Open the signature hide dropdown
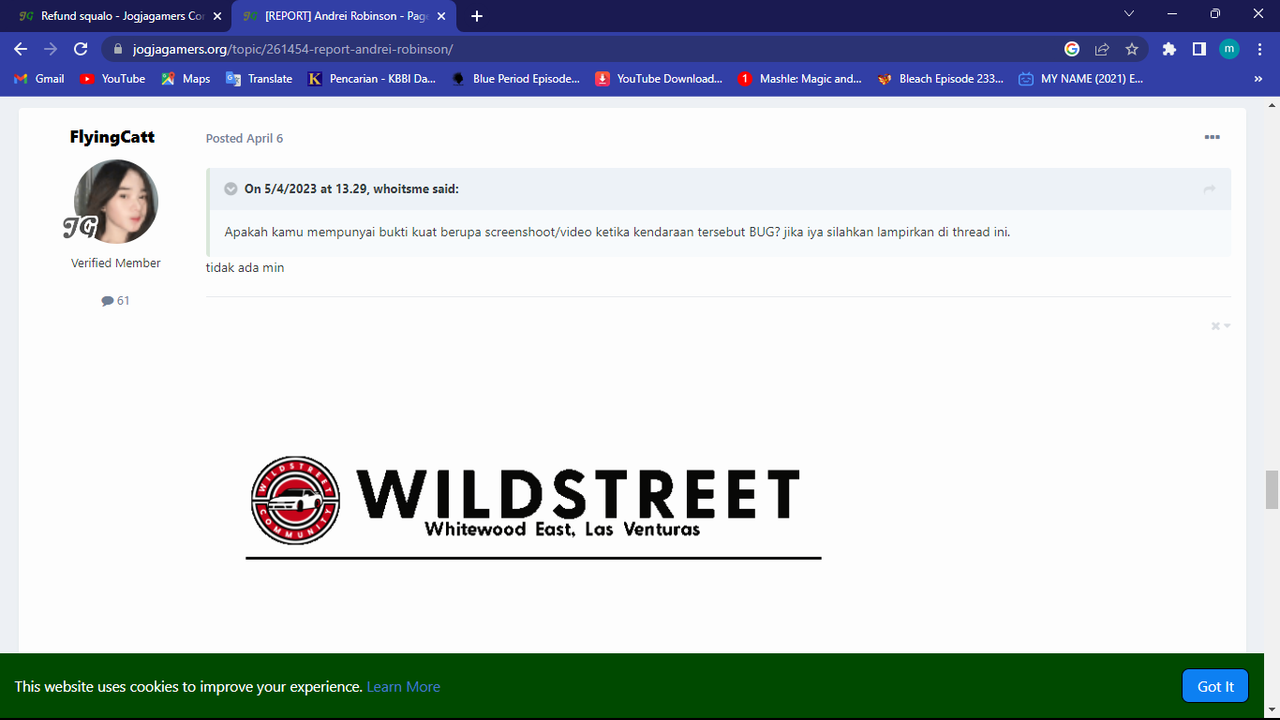This screenshot has width=1280, height=720. click(1220, 326)
